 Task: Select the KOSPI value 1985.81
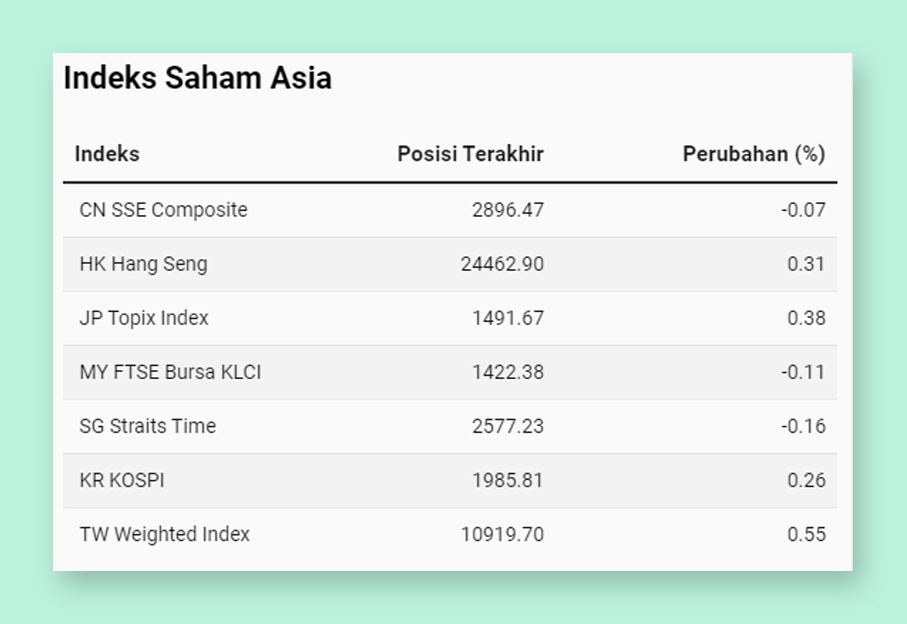(508, 480)
